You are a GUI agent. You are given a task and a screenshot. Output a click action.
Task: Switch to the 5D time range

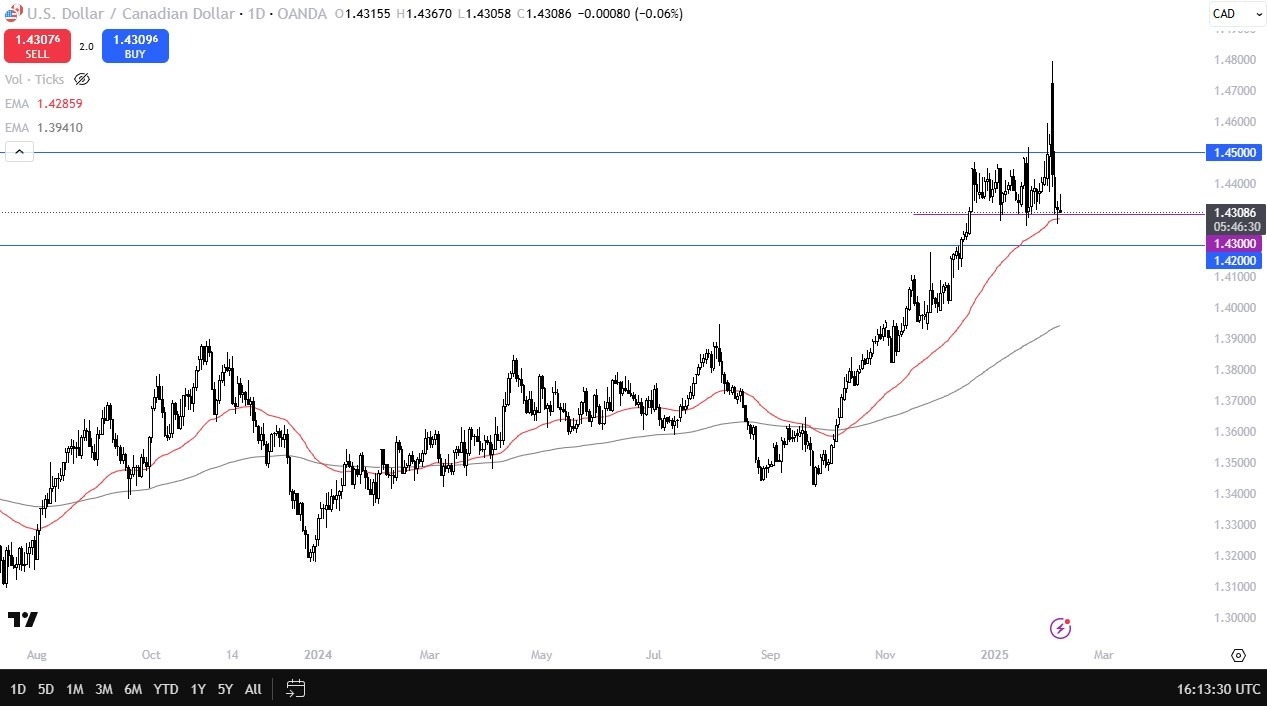click(45, 689)
